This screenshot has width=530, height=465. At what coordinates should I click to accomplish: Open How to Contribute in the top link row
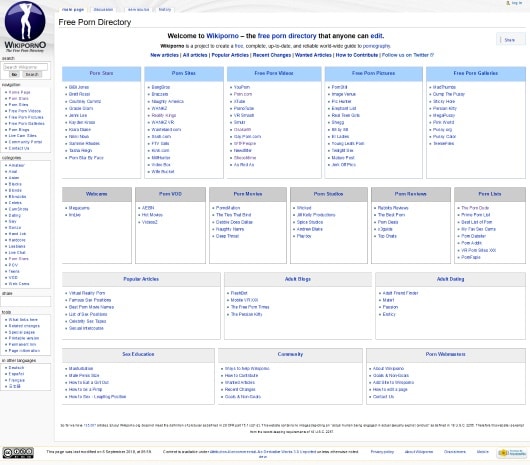point(357,55)
